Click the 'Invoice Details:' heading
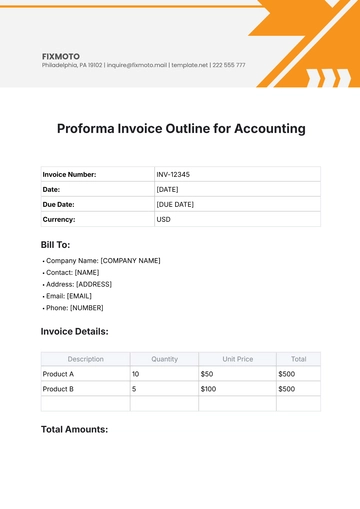 pyautogui.click(x=75, y=331)
